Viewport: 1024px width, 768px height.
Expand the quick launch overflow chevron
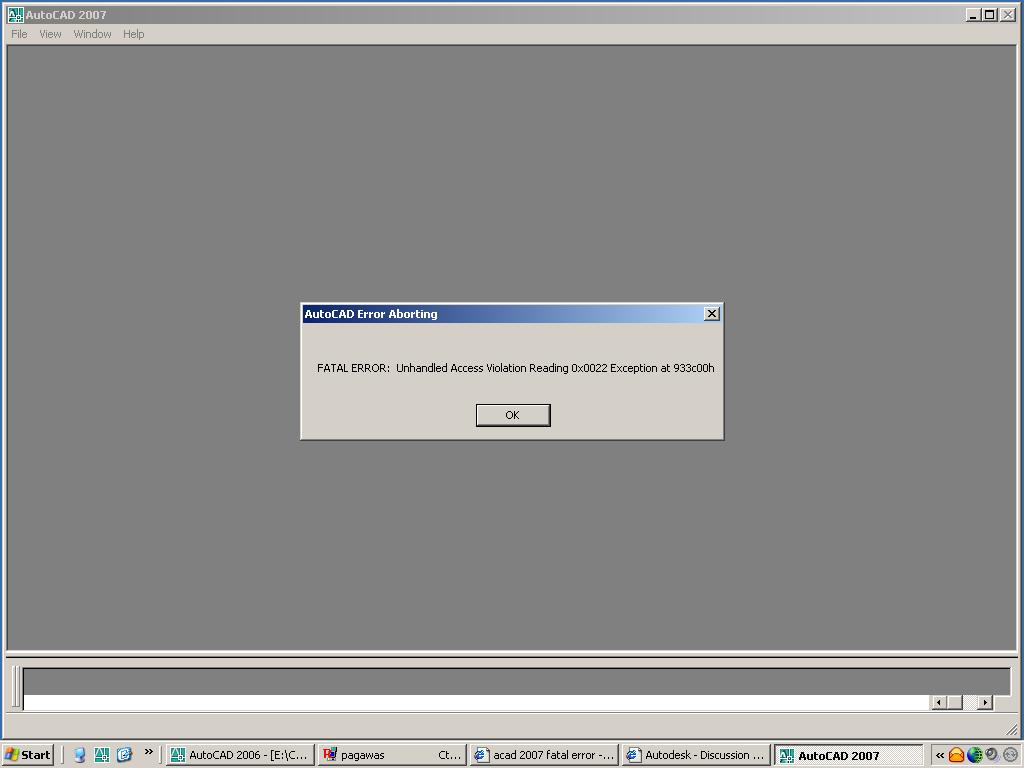click(x=148, y=752)
